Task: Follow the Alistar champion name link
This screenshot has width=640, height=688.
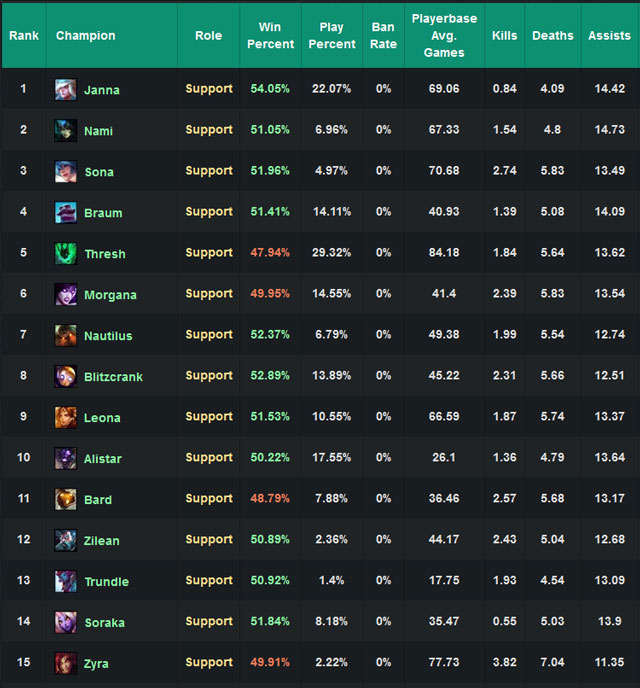Action: click(103, 459)
